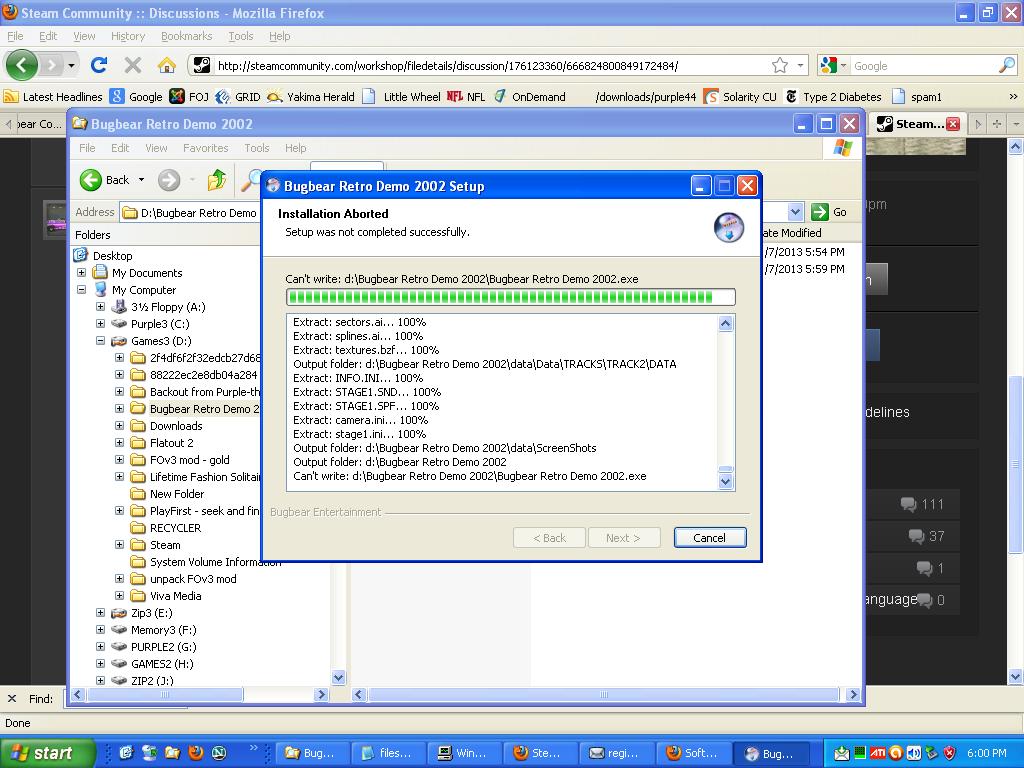This screenshot has height=768, width=1024.
Task: Open the Help menu in the Explorer window
Action: tap(295, 148)
